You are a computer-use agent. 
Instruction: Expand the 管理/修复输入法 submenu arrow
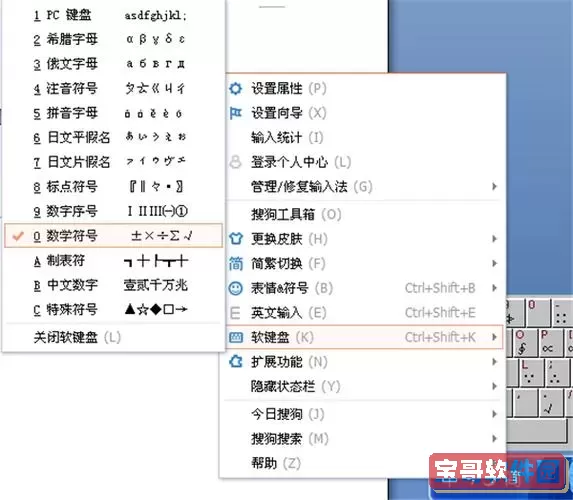click(494, 186)
